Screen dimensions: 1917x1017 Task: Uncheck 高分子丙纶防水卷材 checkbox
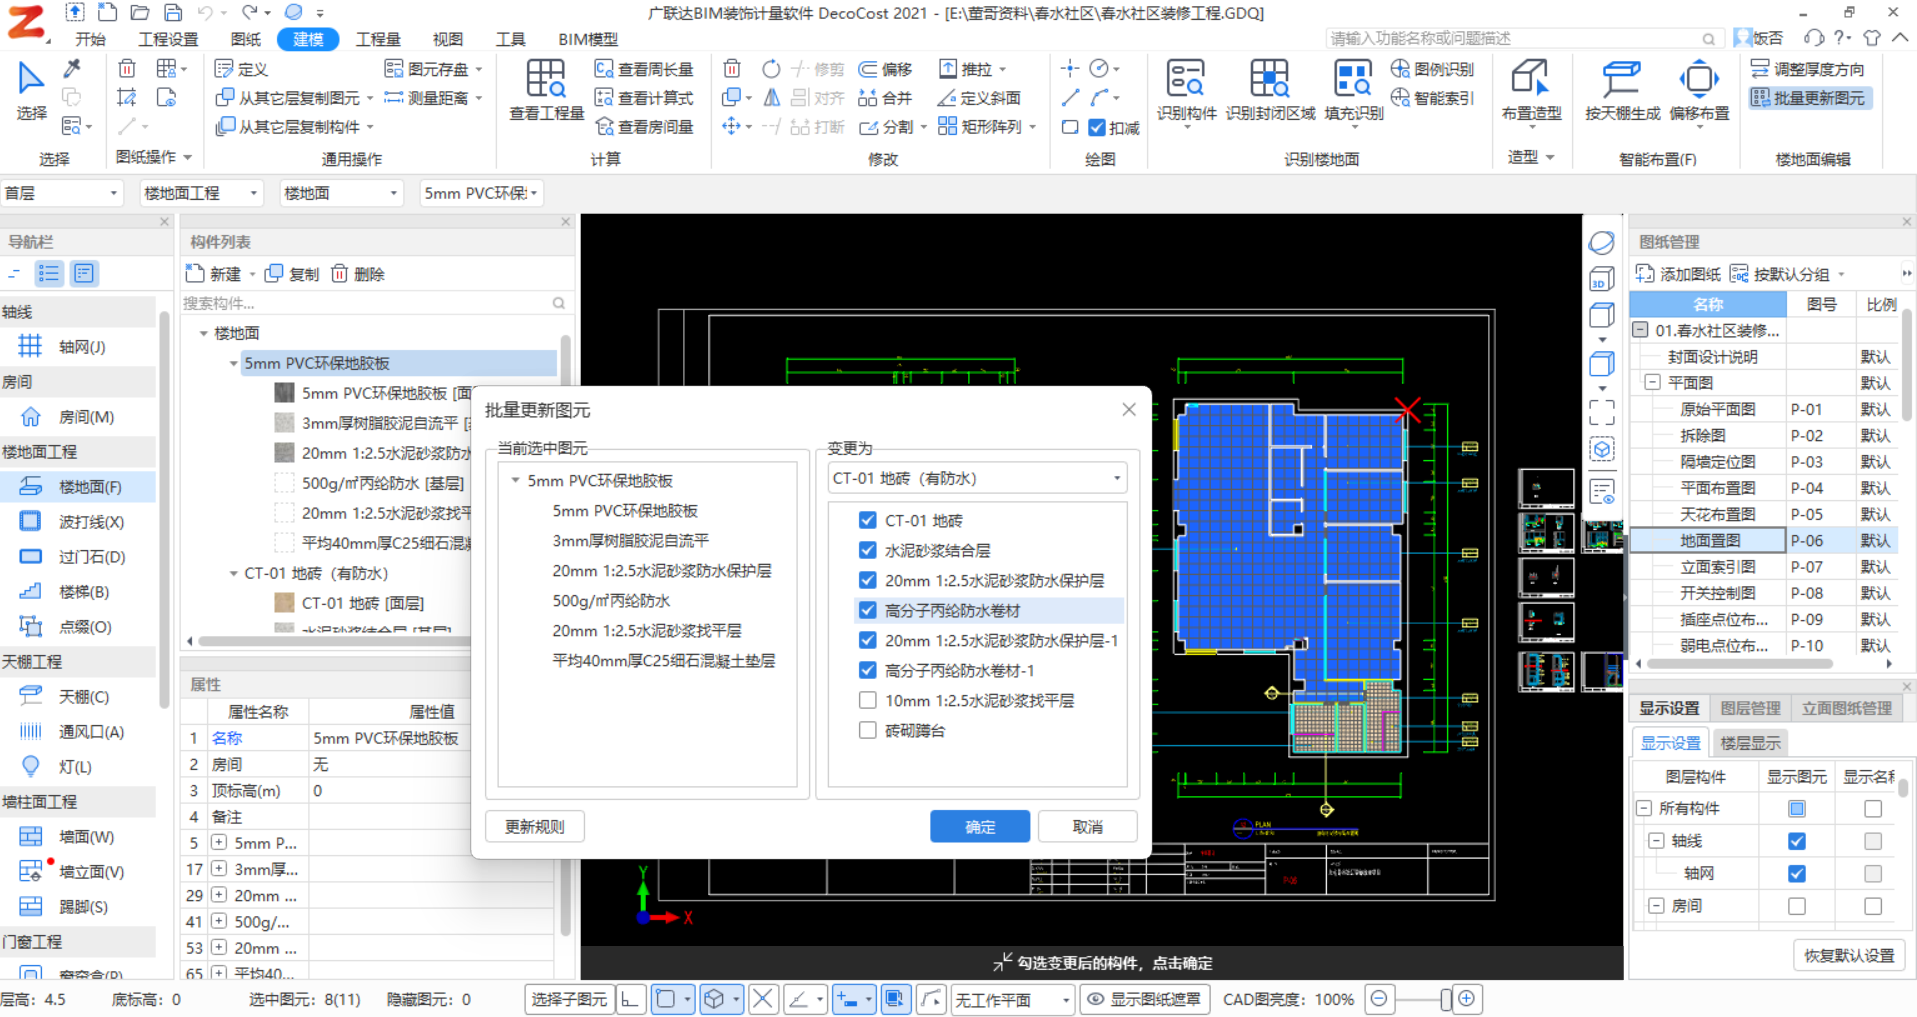click(867, 610)
